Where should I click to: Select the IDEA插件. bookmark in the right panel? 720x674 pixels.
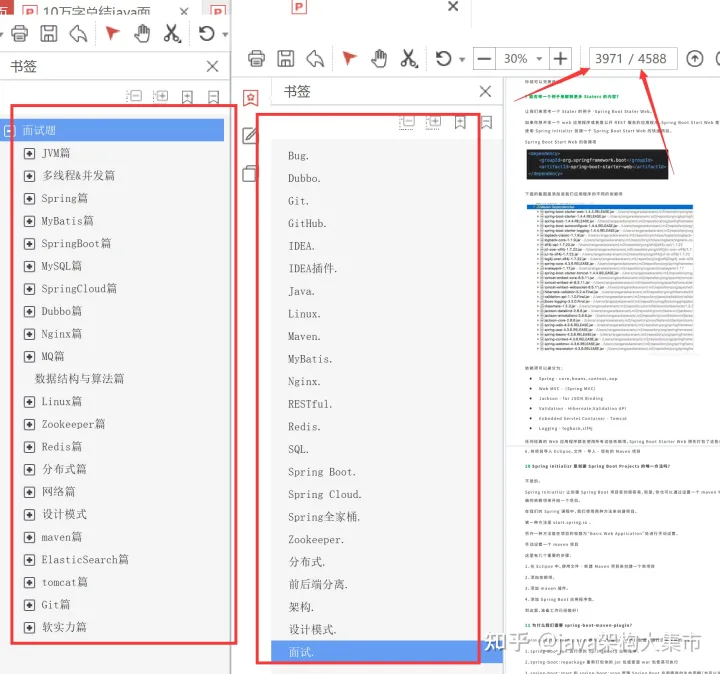tap(313, 269)
